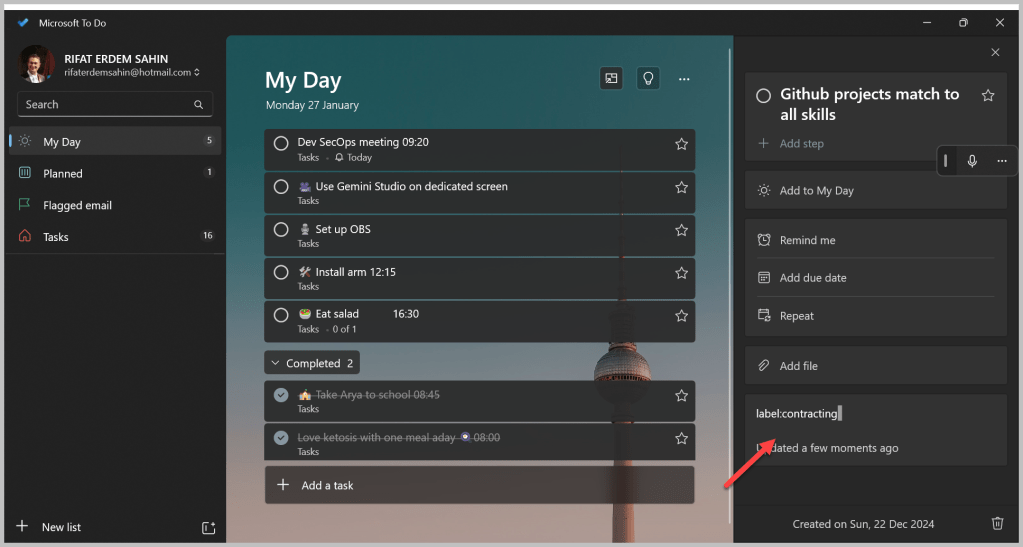Open the Planned list
The image size is (1023, 547).
click(115, 173)
